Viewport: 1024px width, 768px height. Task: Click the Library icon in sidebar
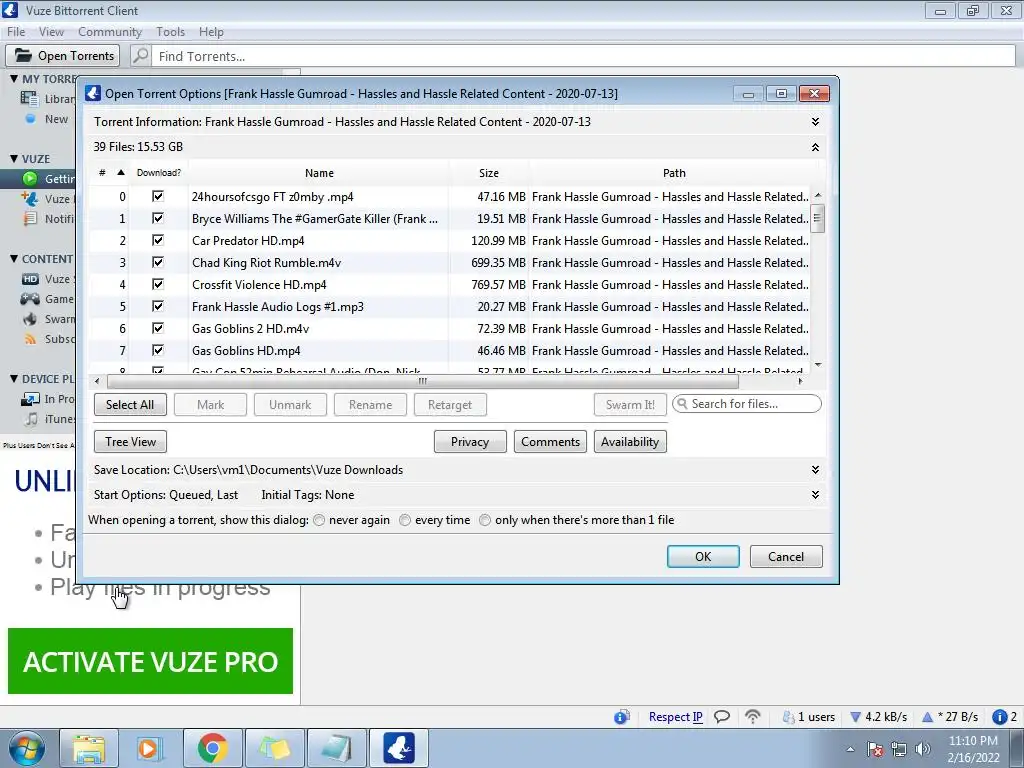[29, 99]
